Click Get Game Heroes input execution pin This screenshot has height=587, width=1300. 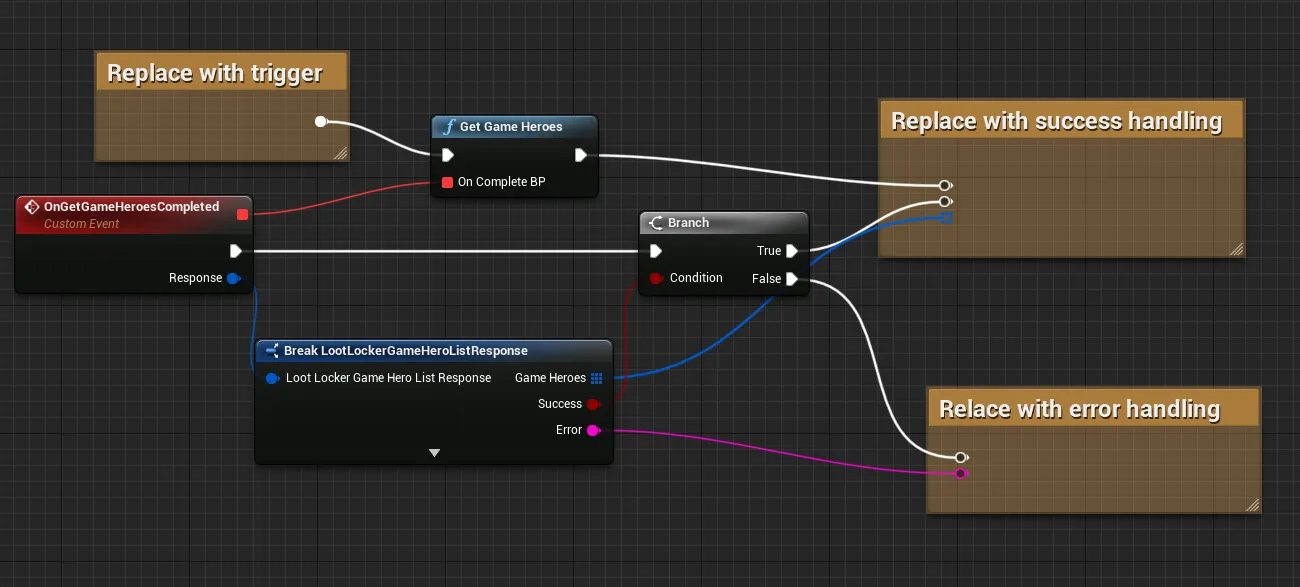pyautogui.click(x=448, y=155)
